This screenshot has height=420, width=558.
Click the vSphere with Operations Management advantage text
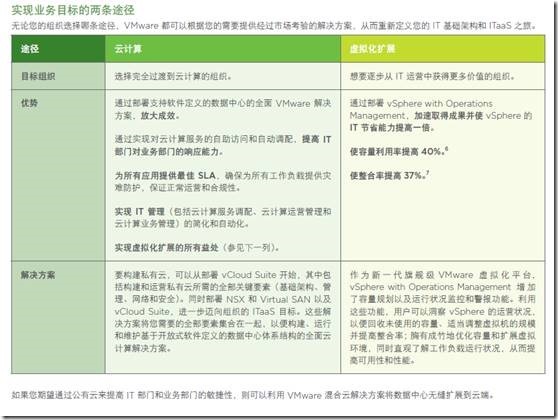(x=441, y=115)
